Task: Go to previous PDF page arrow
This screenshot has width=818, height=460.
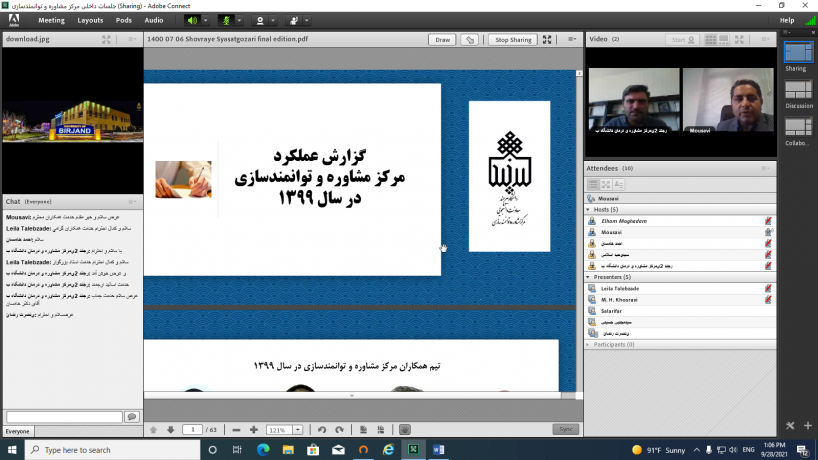Action: click(153, 430)
